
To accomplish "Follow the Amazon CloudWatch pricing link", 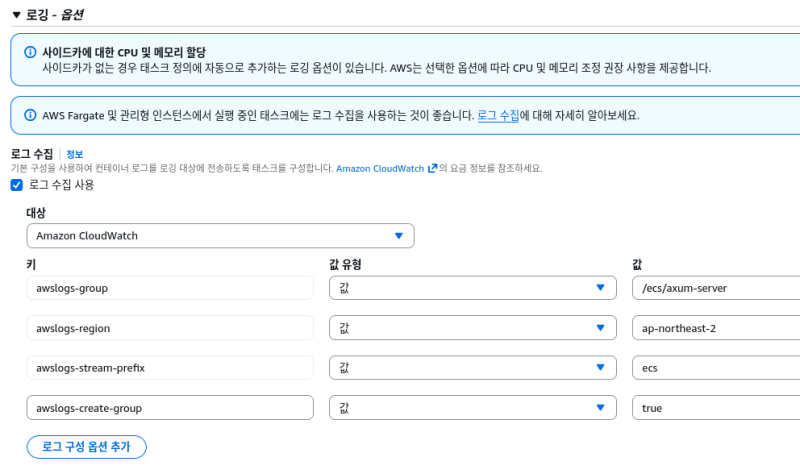I will pos(380,169).
